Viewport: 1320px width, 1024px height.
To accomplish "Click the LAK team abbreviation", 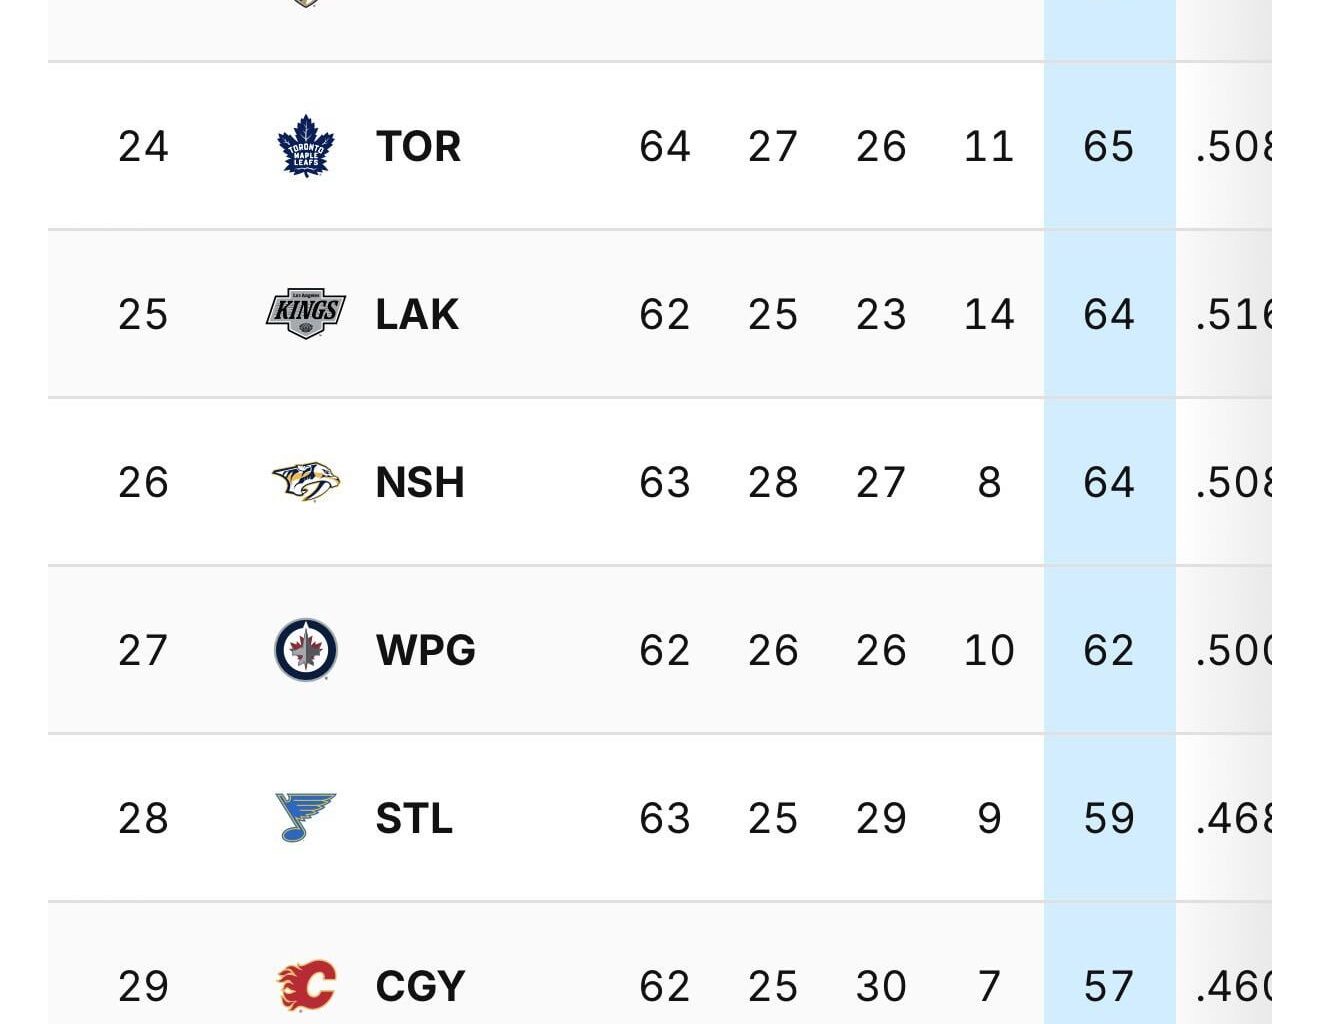I will coord(416,314).
